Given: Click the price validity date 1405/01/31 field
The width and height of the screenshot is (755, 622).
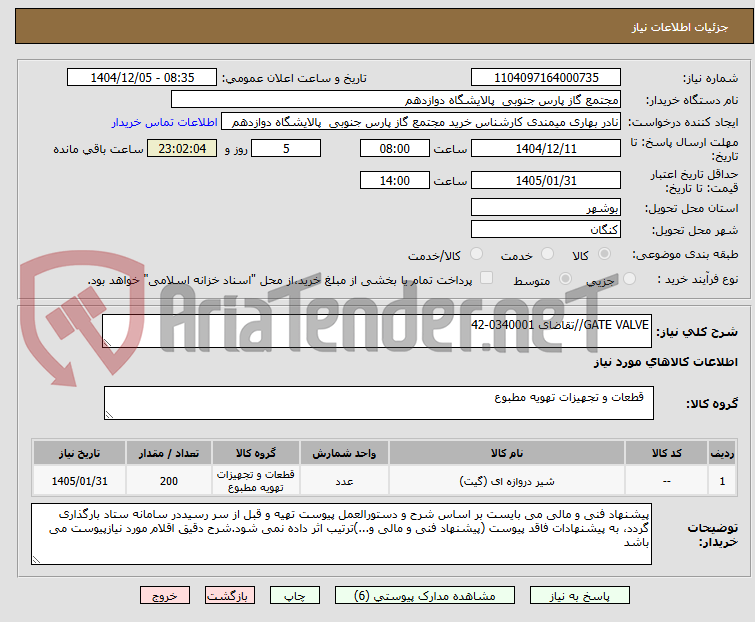Looking at the screenshot, I should pyautogui.click(x=546, y=181).
